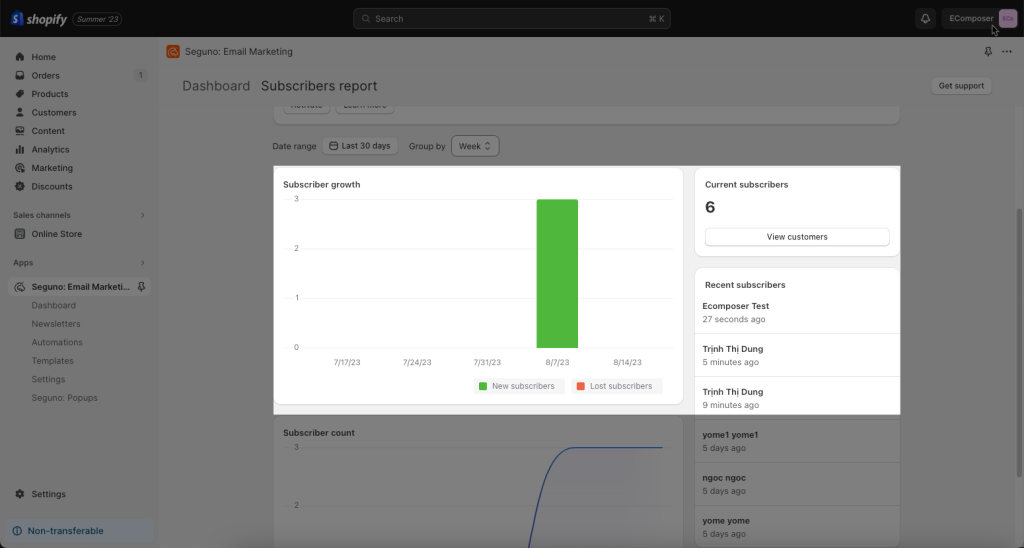Click the Products tag icon
1024x548 pixels.
pyautogui.click(x=20, y=93)
